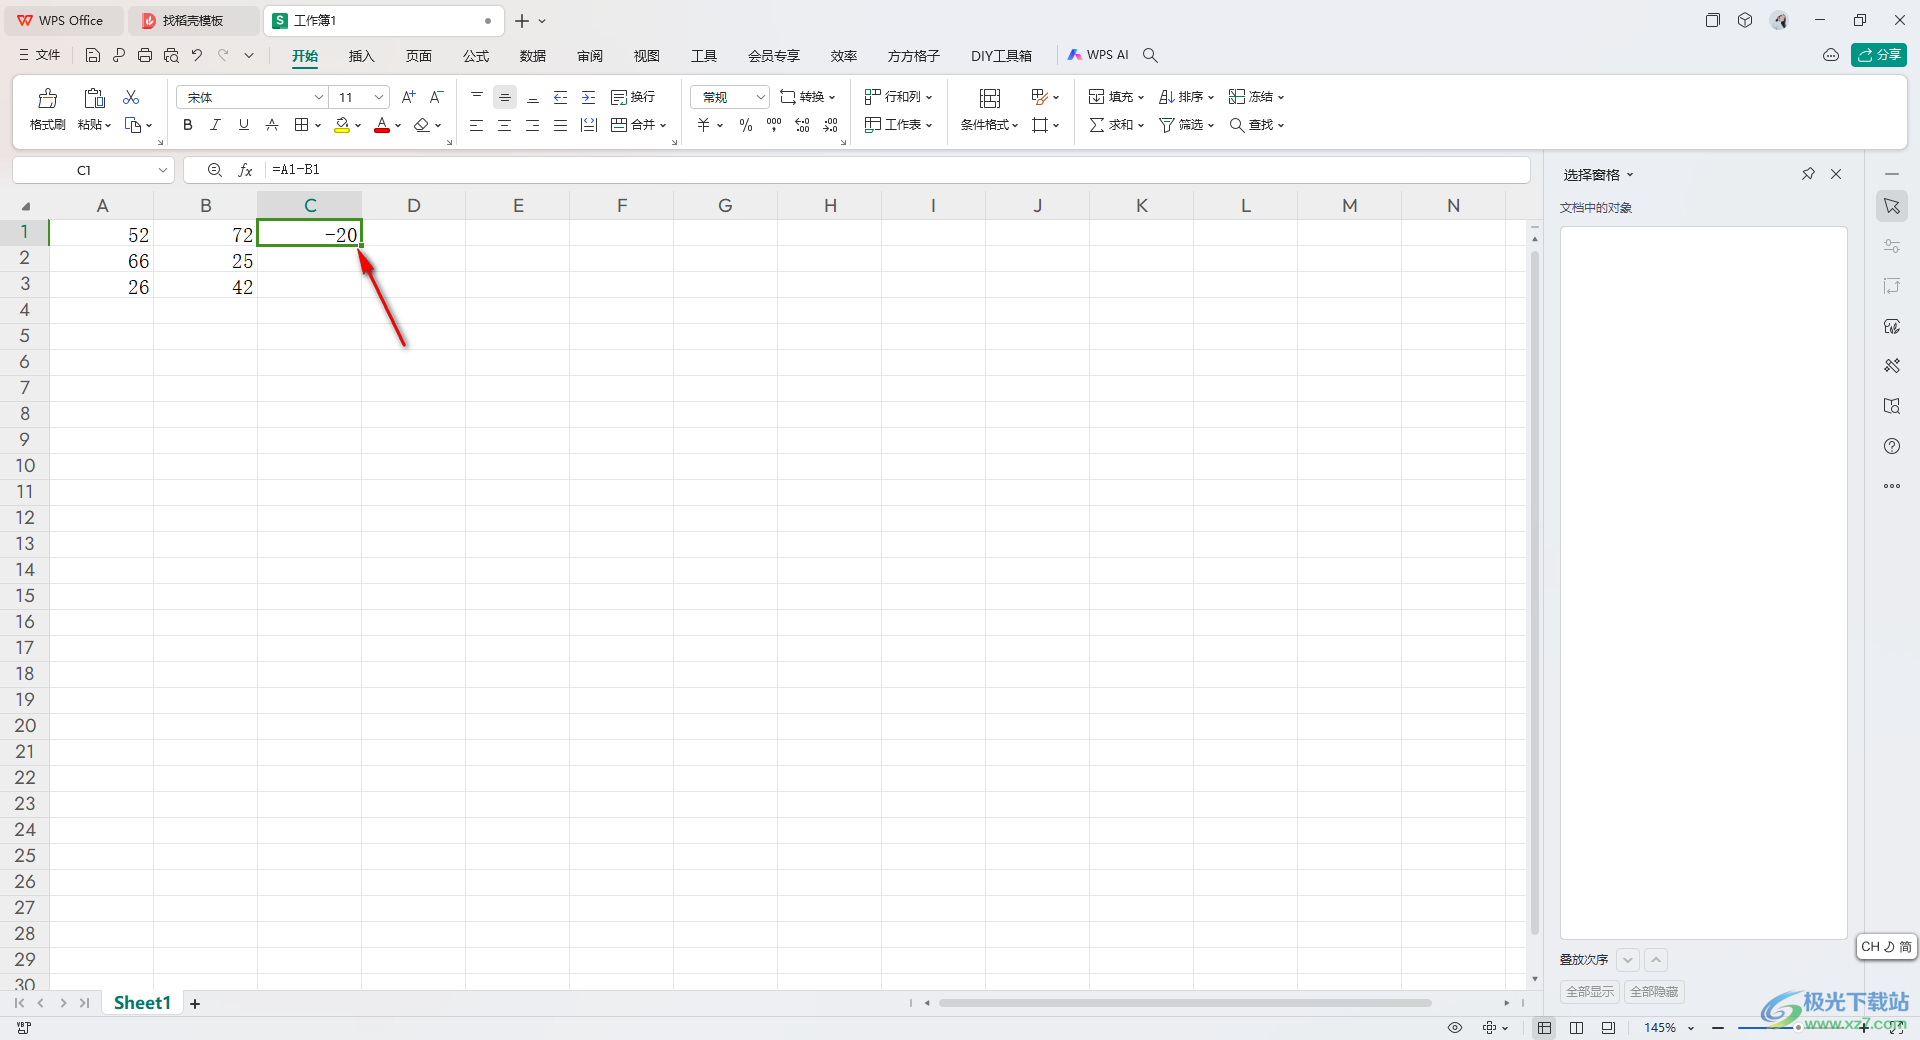Click the Share (分享) button
Viewport: 1920px width, 1040px height.
[x=1879, y=55]
